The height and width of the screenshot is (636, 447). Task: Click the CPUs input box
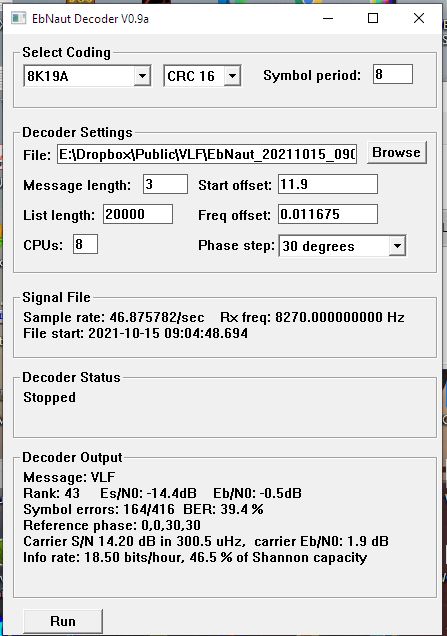pyautogui.click(x=85, y=244)
